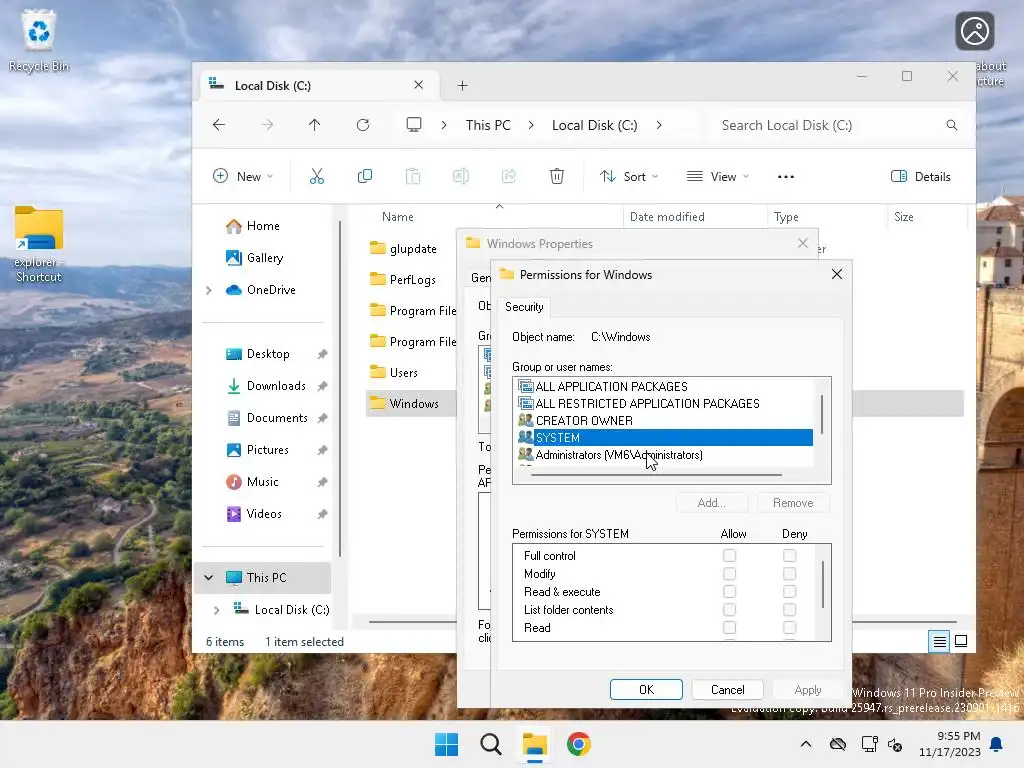
Task: Select the Security tab in Permissions dialog
Action: [524, 307]
